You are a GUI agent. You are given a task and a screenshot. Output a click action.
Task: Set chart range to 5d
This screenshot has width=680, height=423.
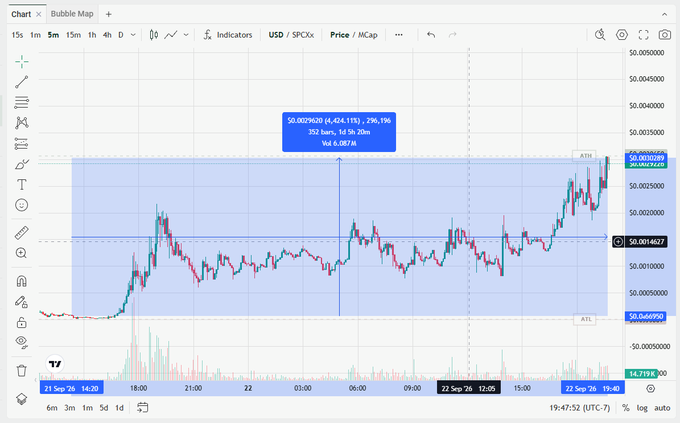(x=104, y=408)
